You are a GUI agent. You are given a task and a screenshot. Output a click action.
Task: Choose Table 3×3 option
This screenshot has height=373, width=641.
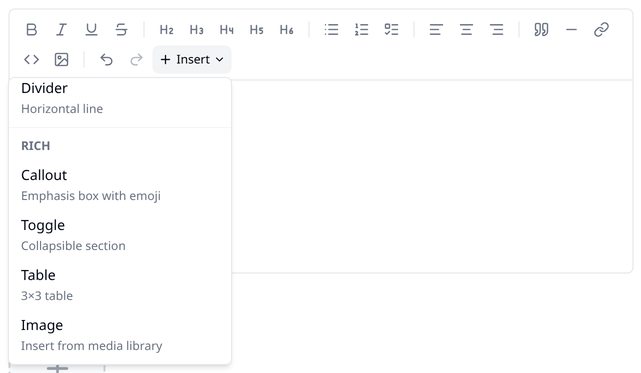point(120,285)
